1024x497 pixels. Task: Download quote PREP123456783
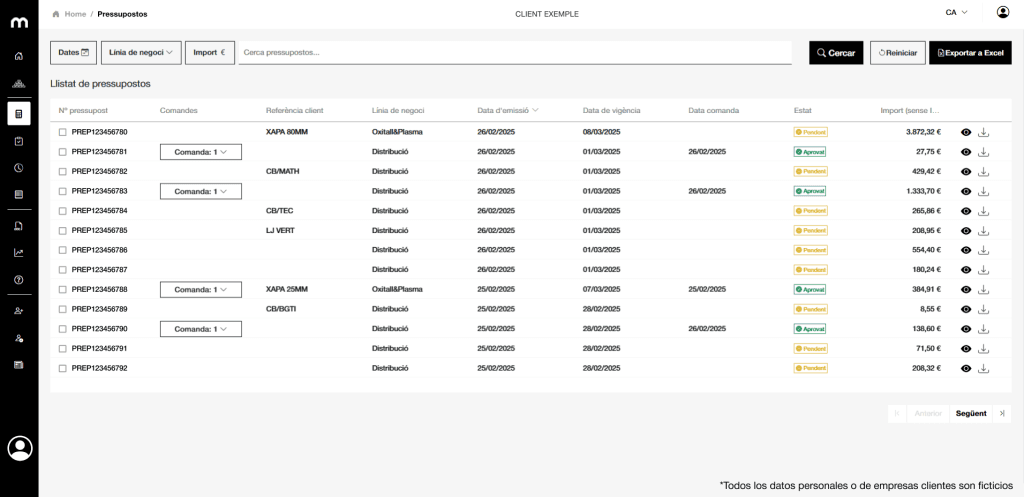tap(984, 191)
